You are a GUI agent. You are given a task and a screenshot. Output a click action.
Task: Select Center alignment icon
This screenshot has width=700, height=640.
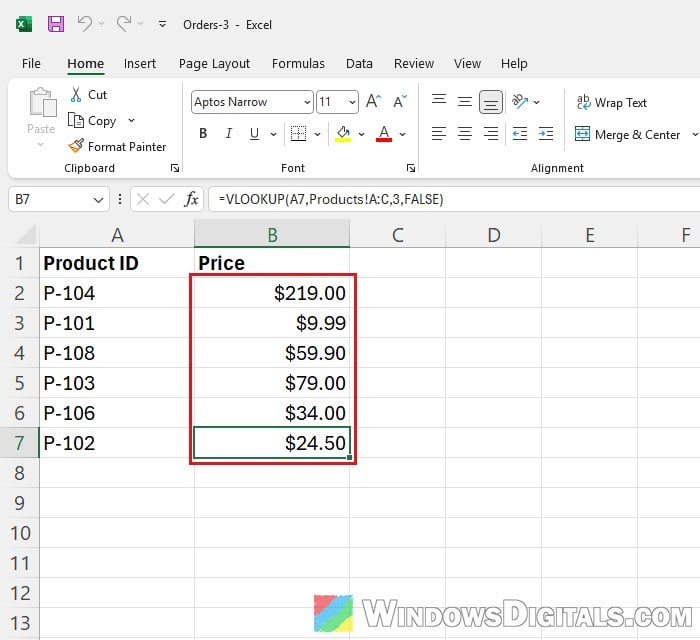(465, 133)
